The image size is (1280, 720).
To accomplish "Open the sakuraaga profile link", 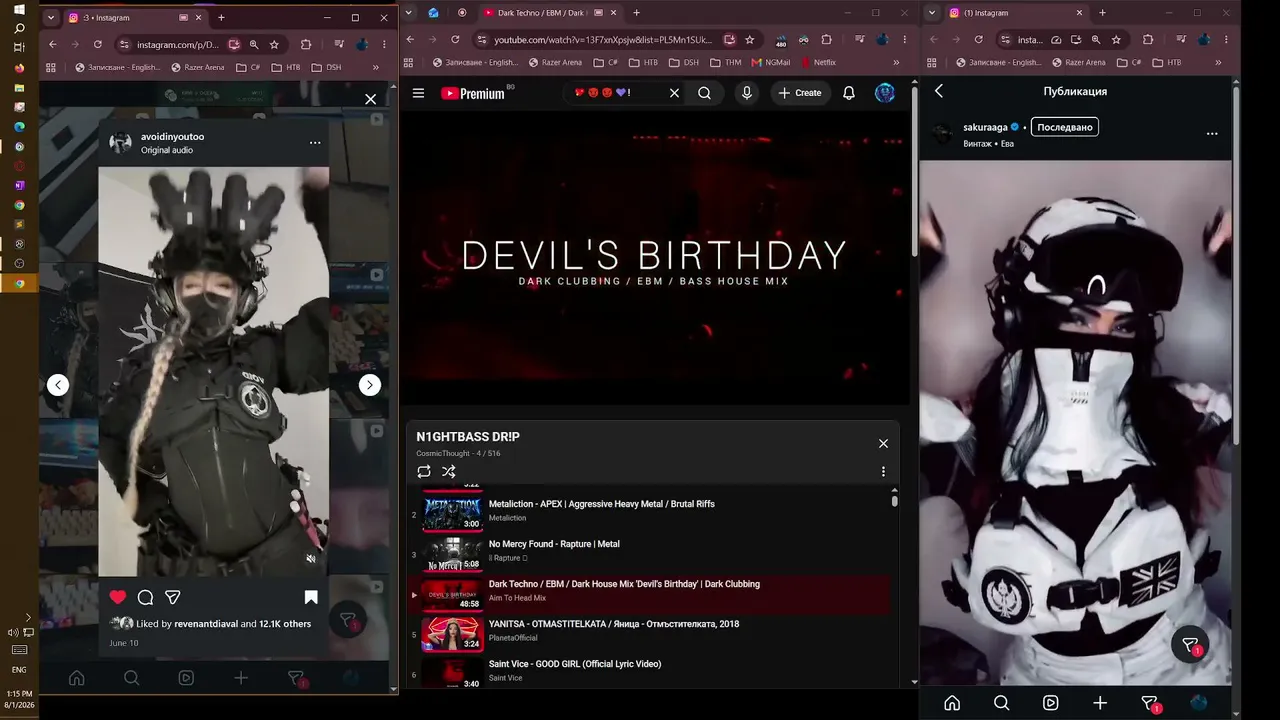I will click(985, 127).
